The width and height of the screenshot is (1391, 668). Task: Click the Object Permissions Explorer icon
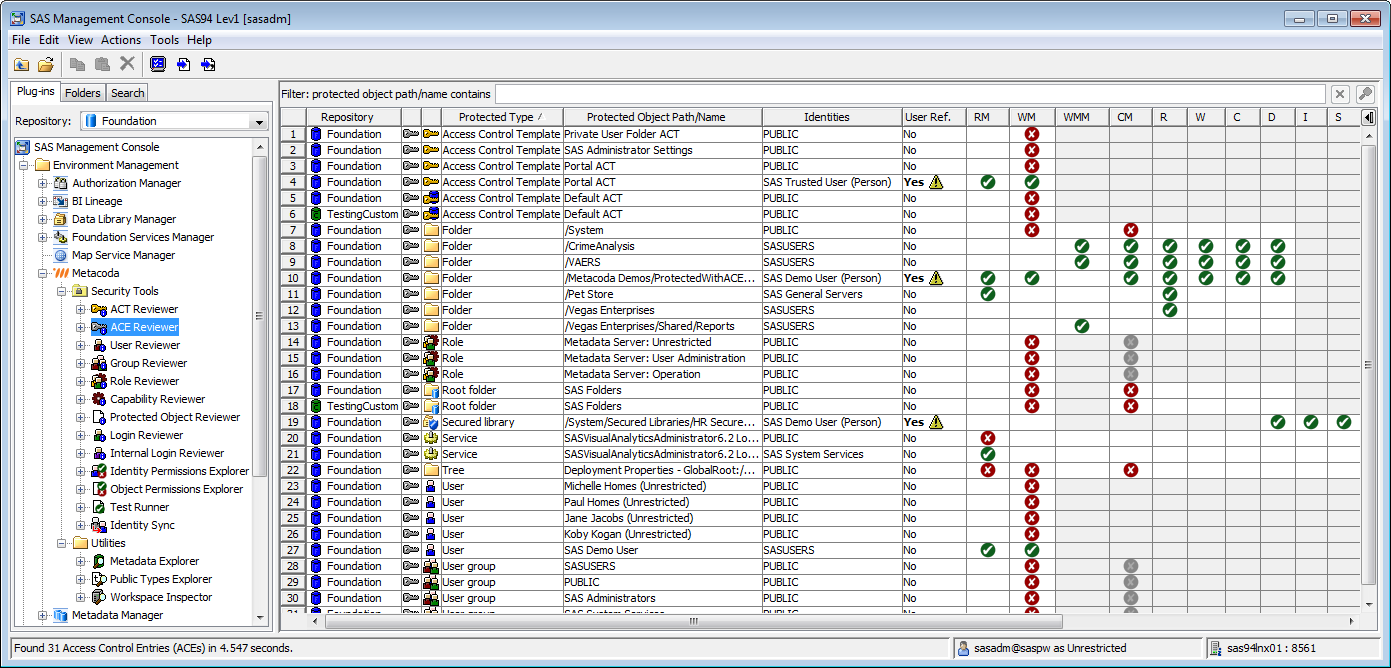pos(99,489)
